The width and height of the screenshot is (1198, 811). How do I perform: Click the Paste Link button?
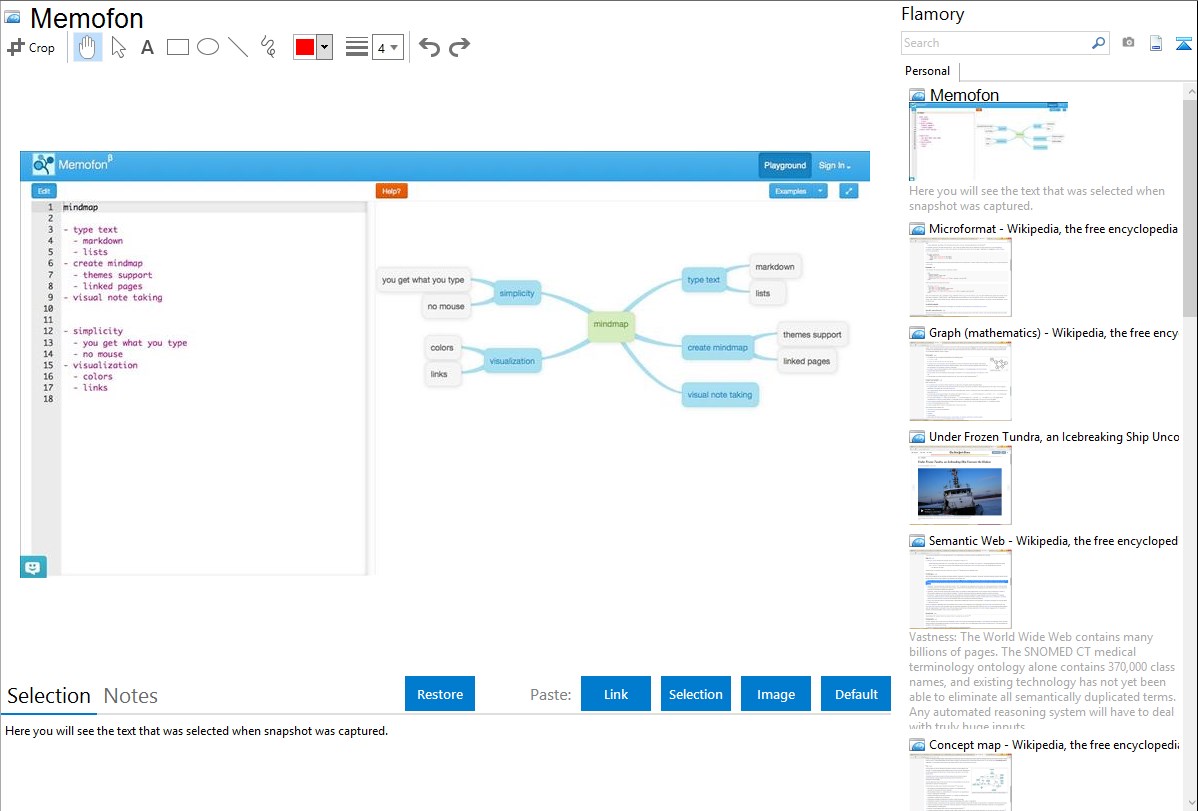(616, 694)
